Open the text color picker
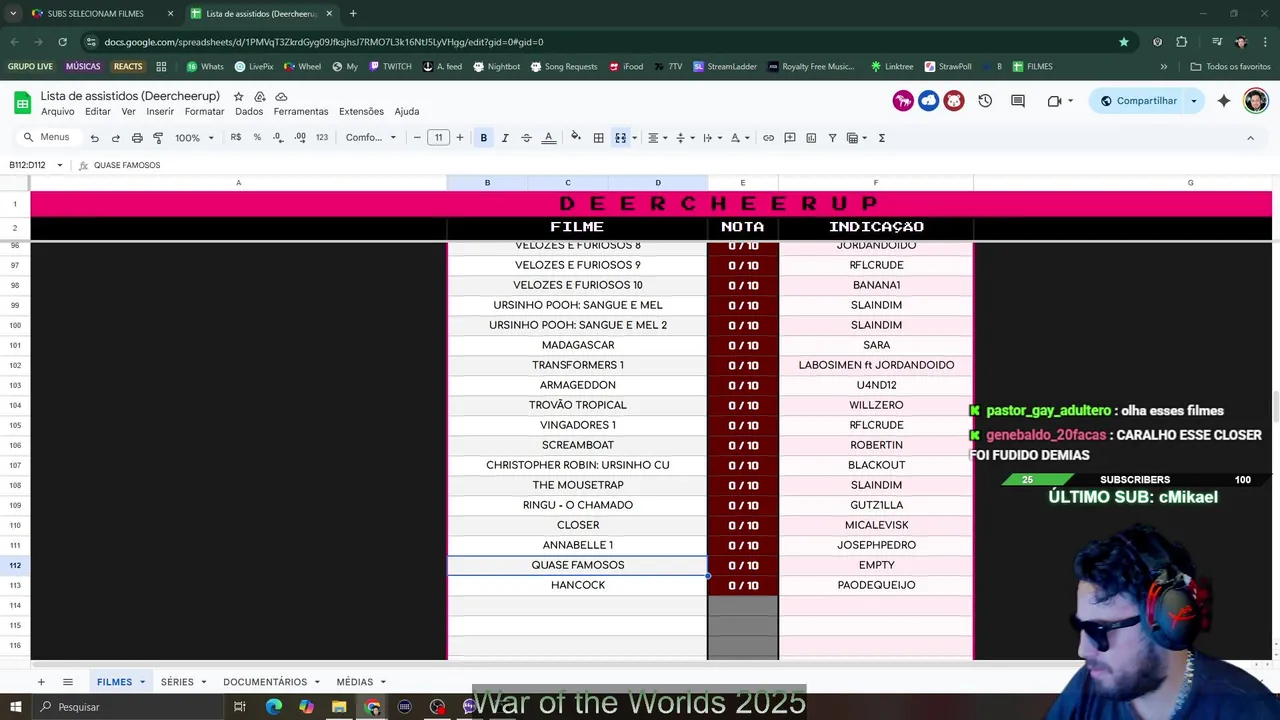This screenshot has height=720, width=1280. click(x=548, y=138)
